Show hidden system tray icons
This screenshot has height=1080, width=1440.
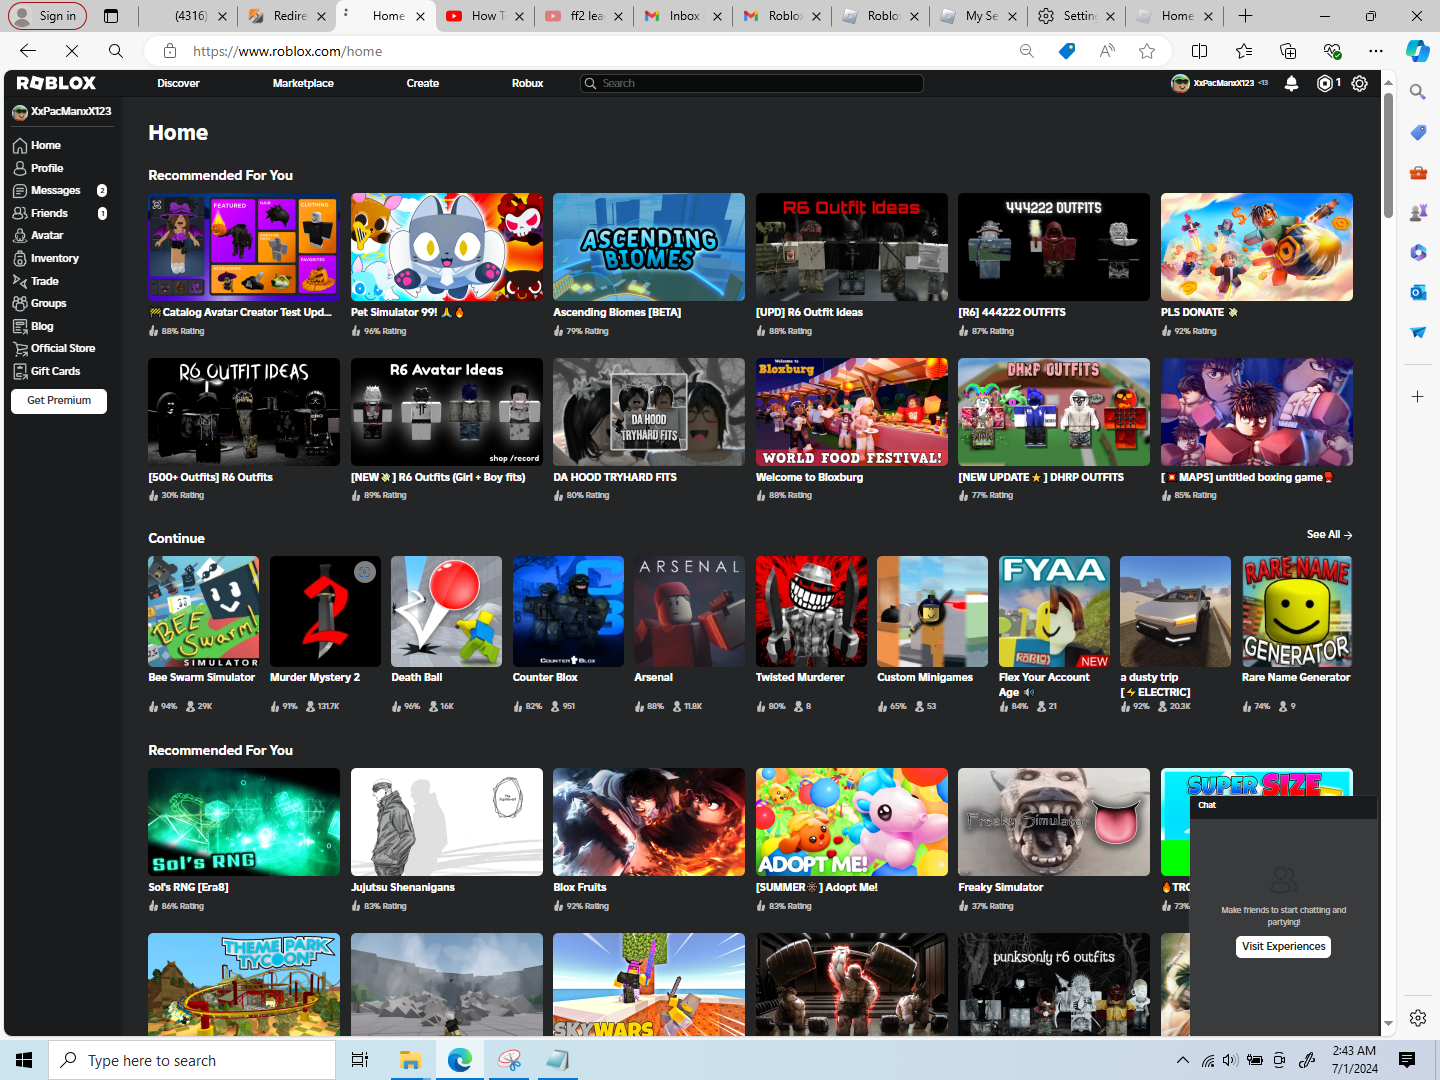pos(1183,1060)
